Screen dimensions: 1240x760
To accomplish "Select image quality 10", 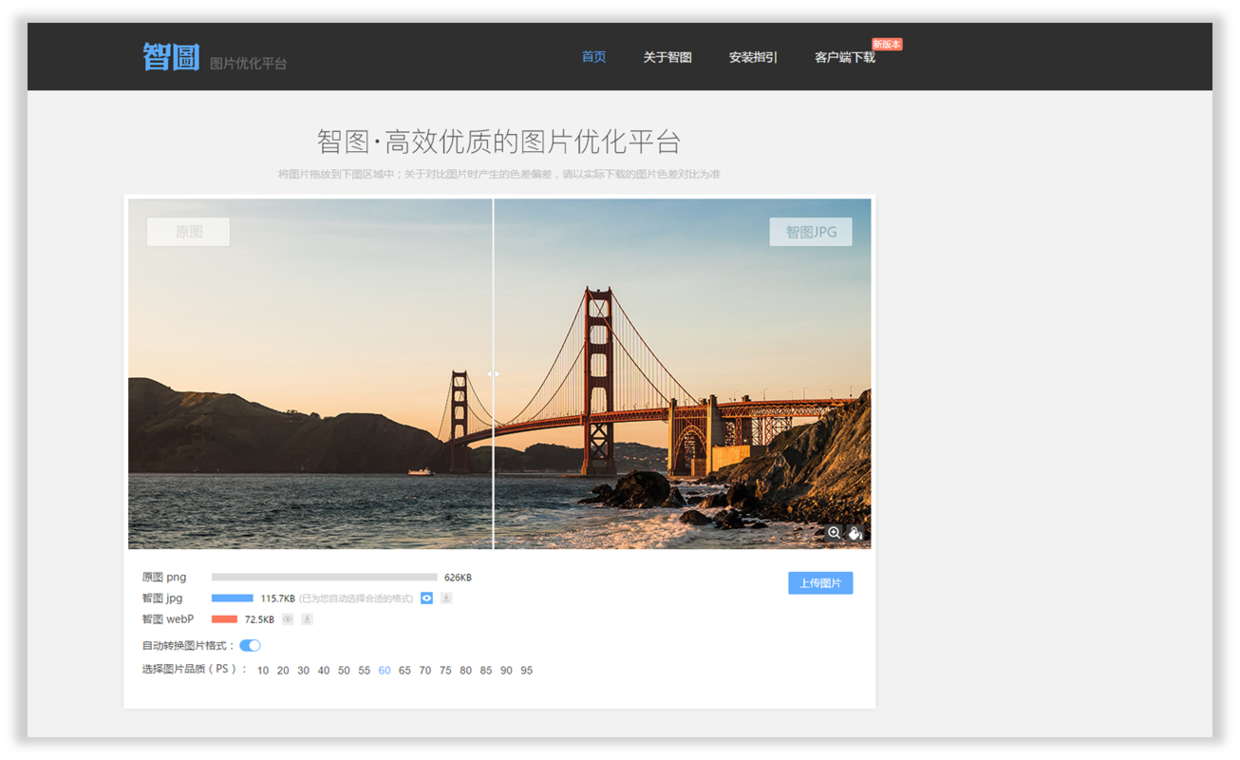I will [x=263, y=670].
